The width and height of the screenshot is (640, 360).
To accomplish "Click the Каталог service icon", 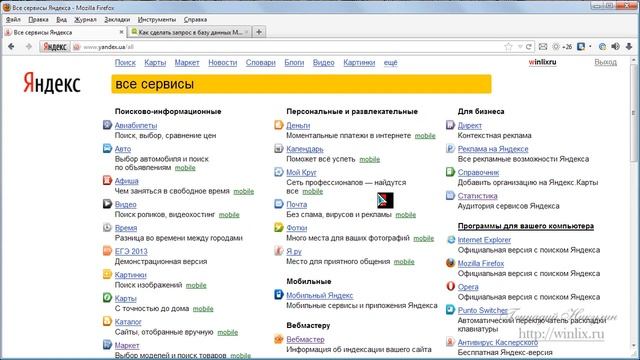I will (107, 322).
